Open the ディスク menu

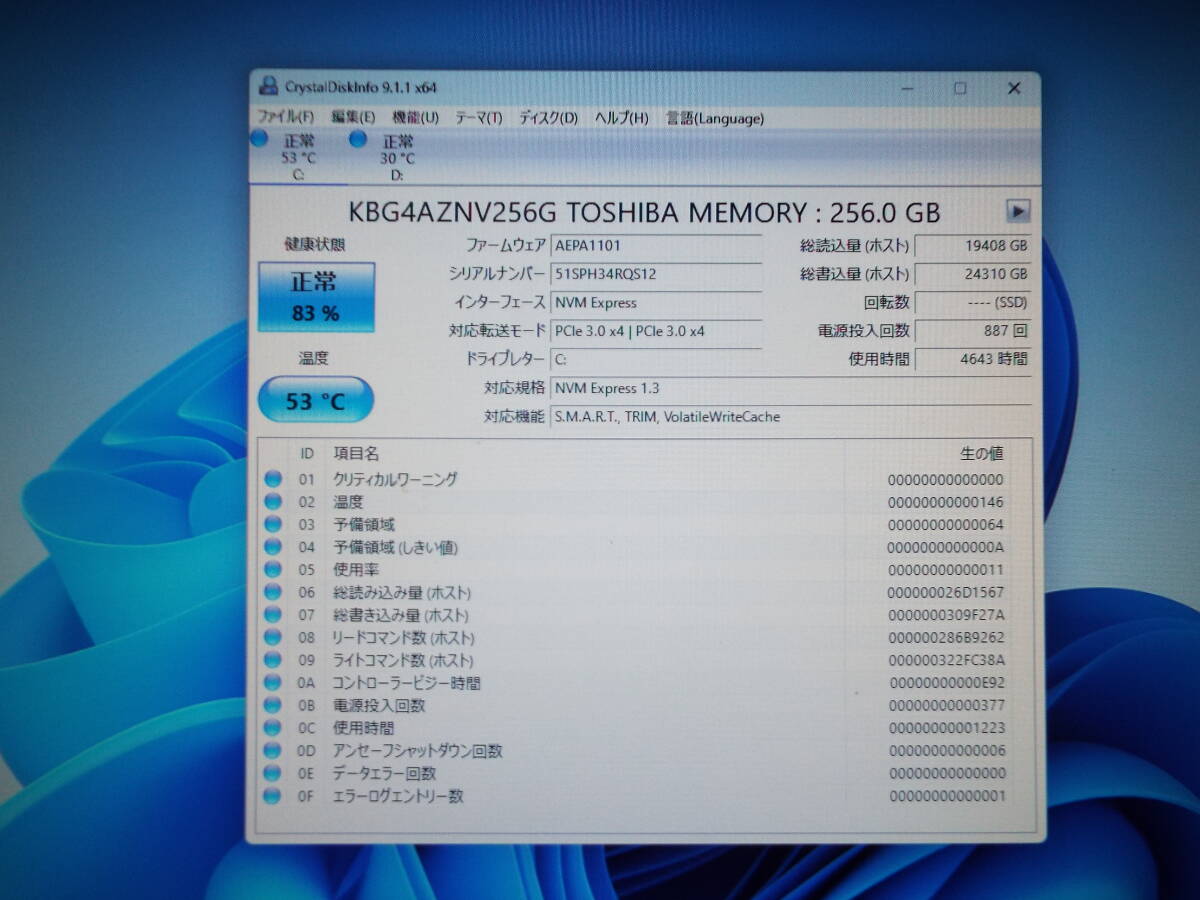click(548, 118)
